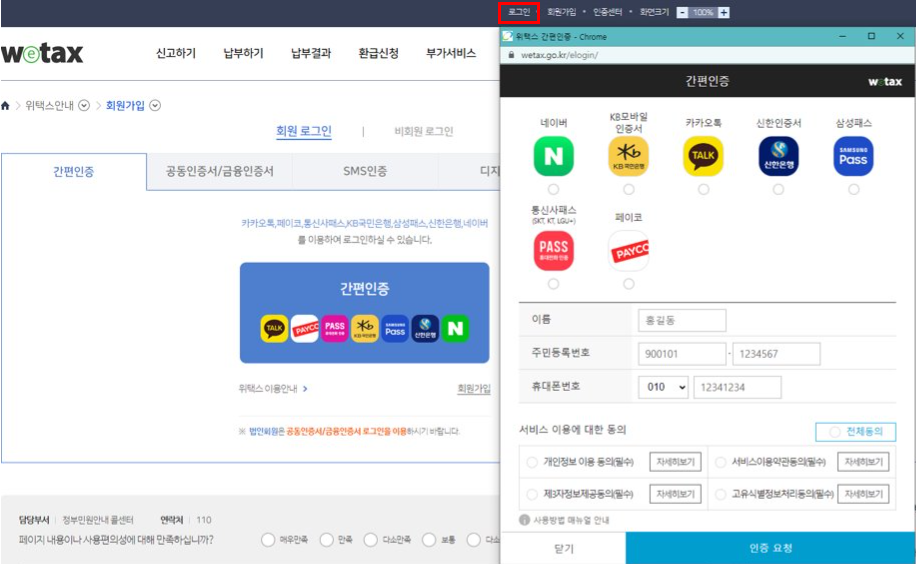The image size is (916, 564).
Task: Click the 위택스 이용안내 link
Action: point(273,389)
